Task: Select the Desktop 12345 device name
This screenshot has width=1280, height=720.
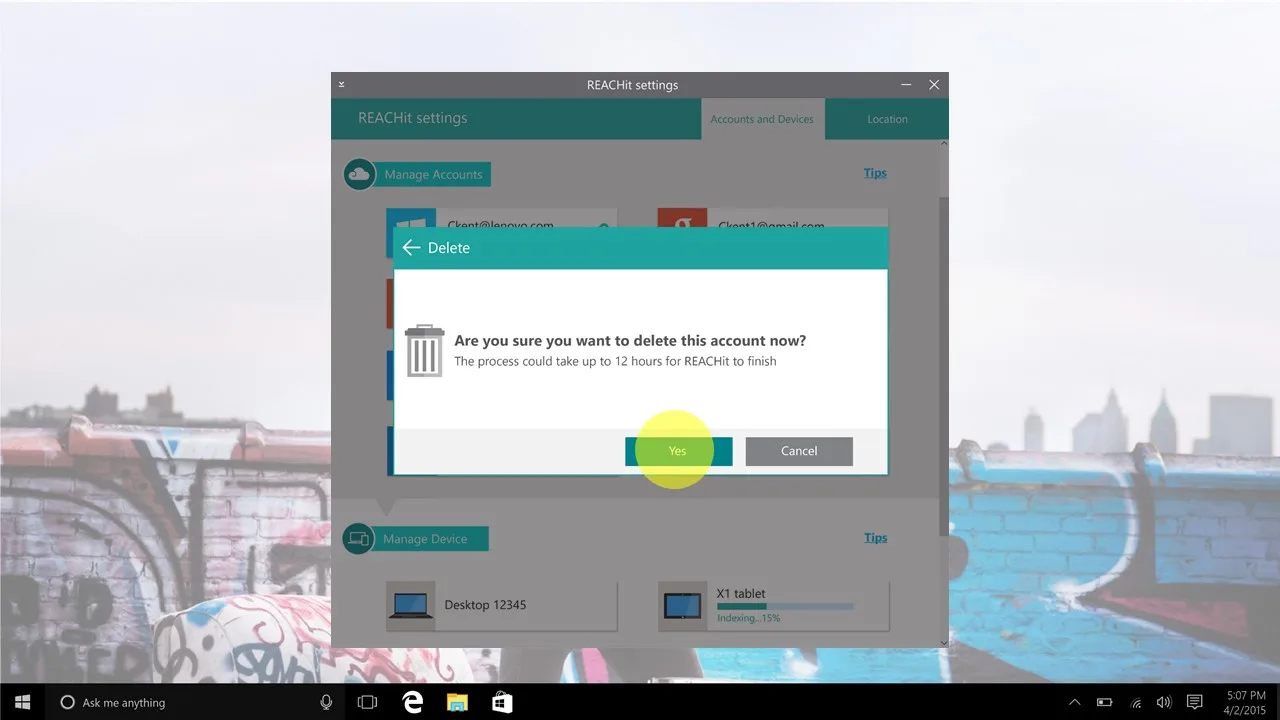Action: click(x=485, y=605)
